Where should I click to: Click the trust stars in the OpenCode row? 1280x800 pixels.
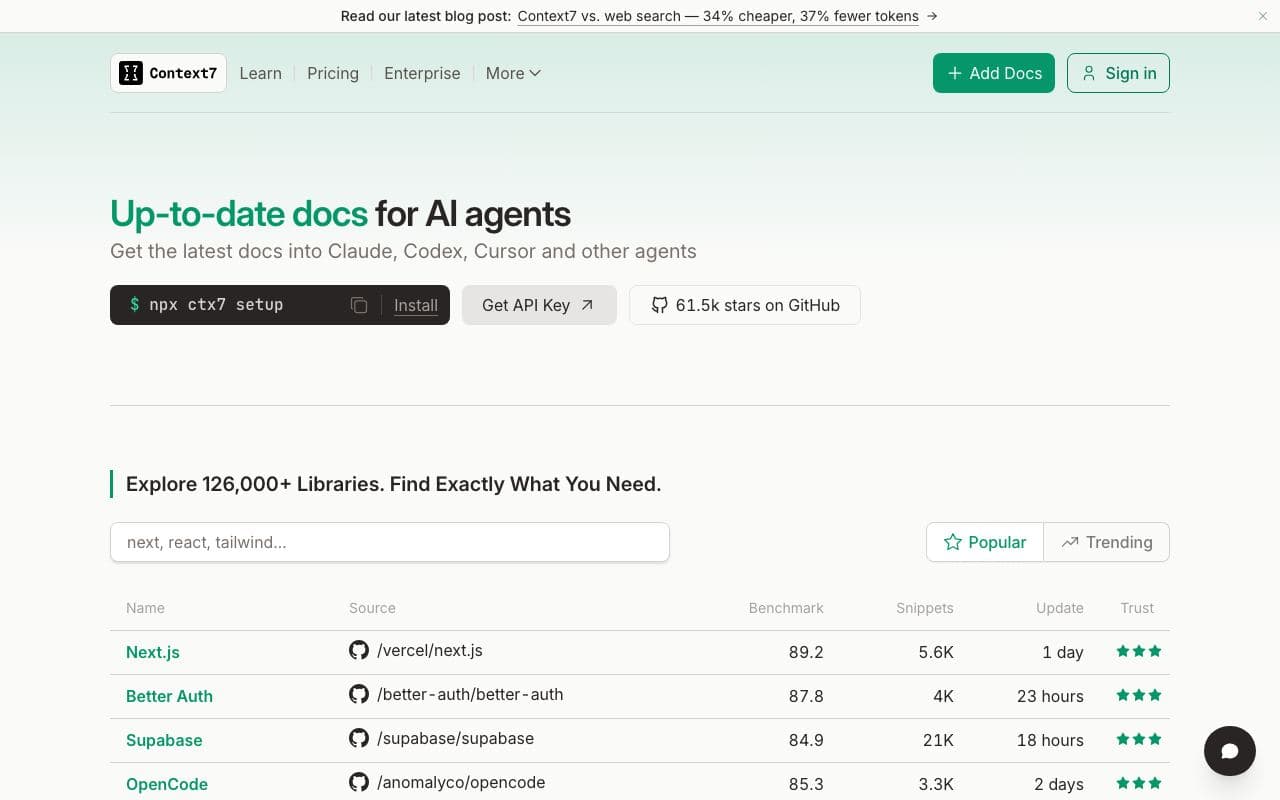(1139, 783)
